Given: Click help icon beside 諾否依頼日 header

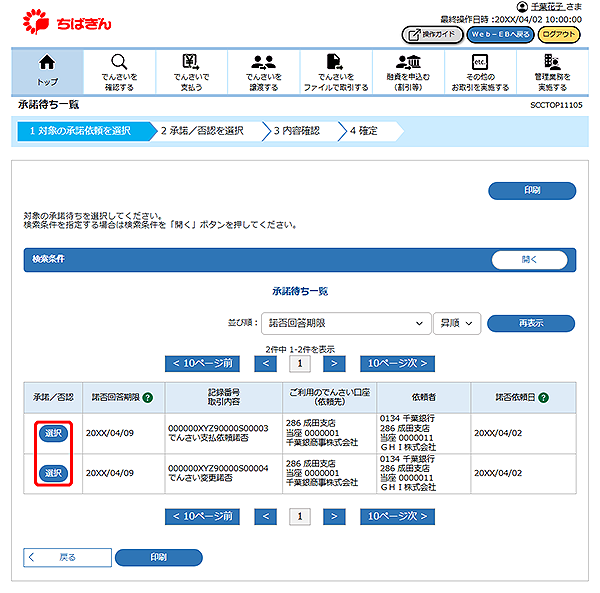Looking at the screenshot, I should [x=543, y=397].
